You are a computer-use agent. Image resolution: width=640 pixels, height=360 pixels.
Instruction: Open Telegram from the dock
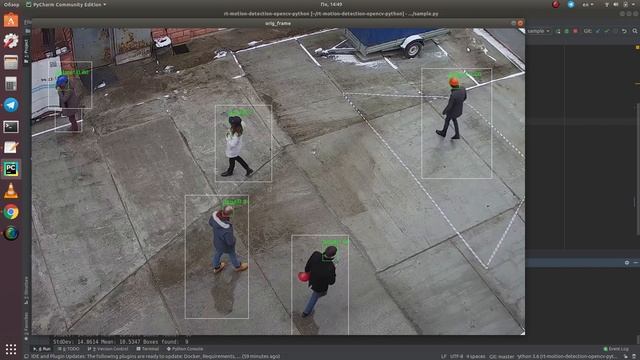point(11,105)
